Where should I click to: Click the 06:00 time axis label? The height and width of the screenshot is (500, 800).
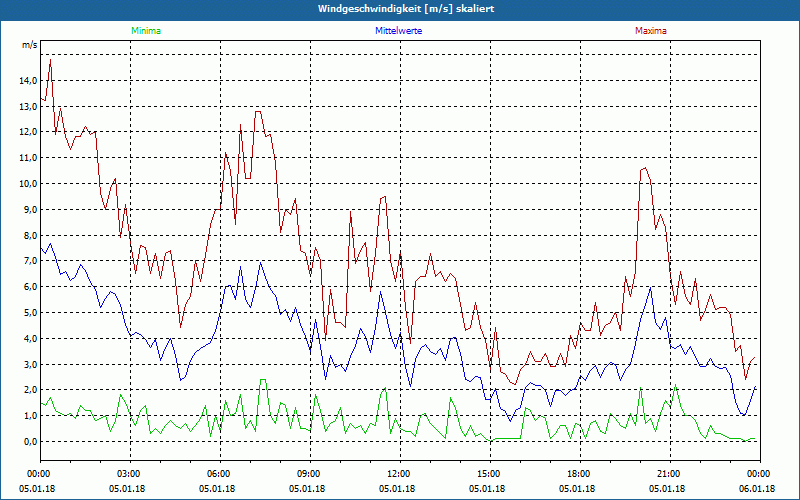coord(220,474)
